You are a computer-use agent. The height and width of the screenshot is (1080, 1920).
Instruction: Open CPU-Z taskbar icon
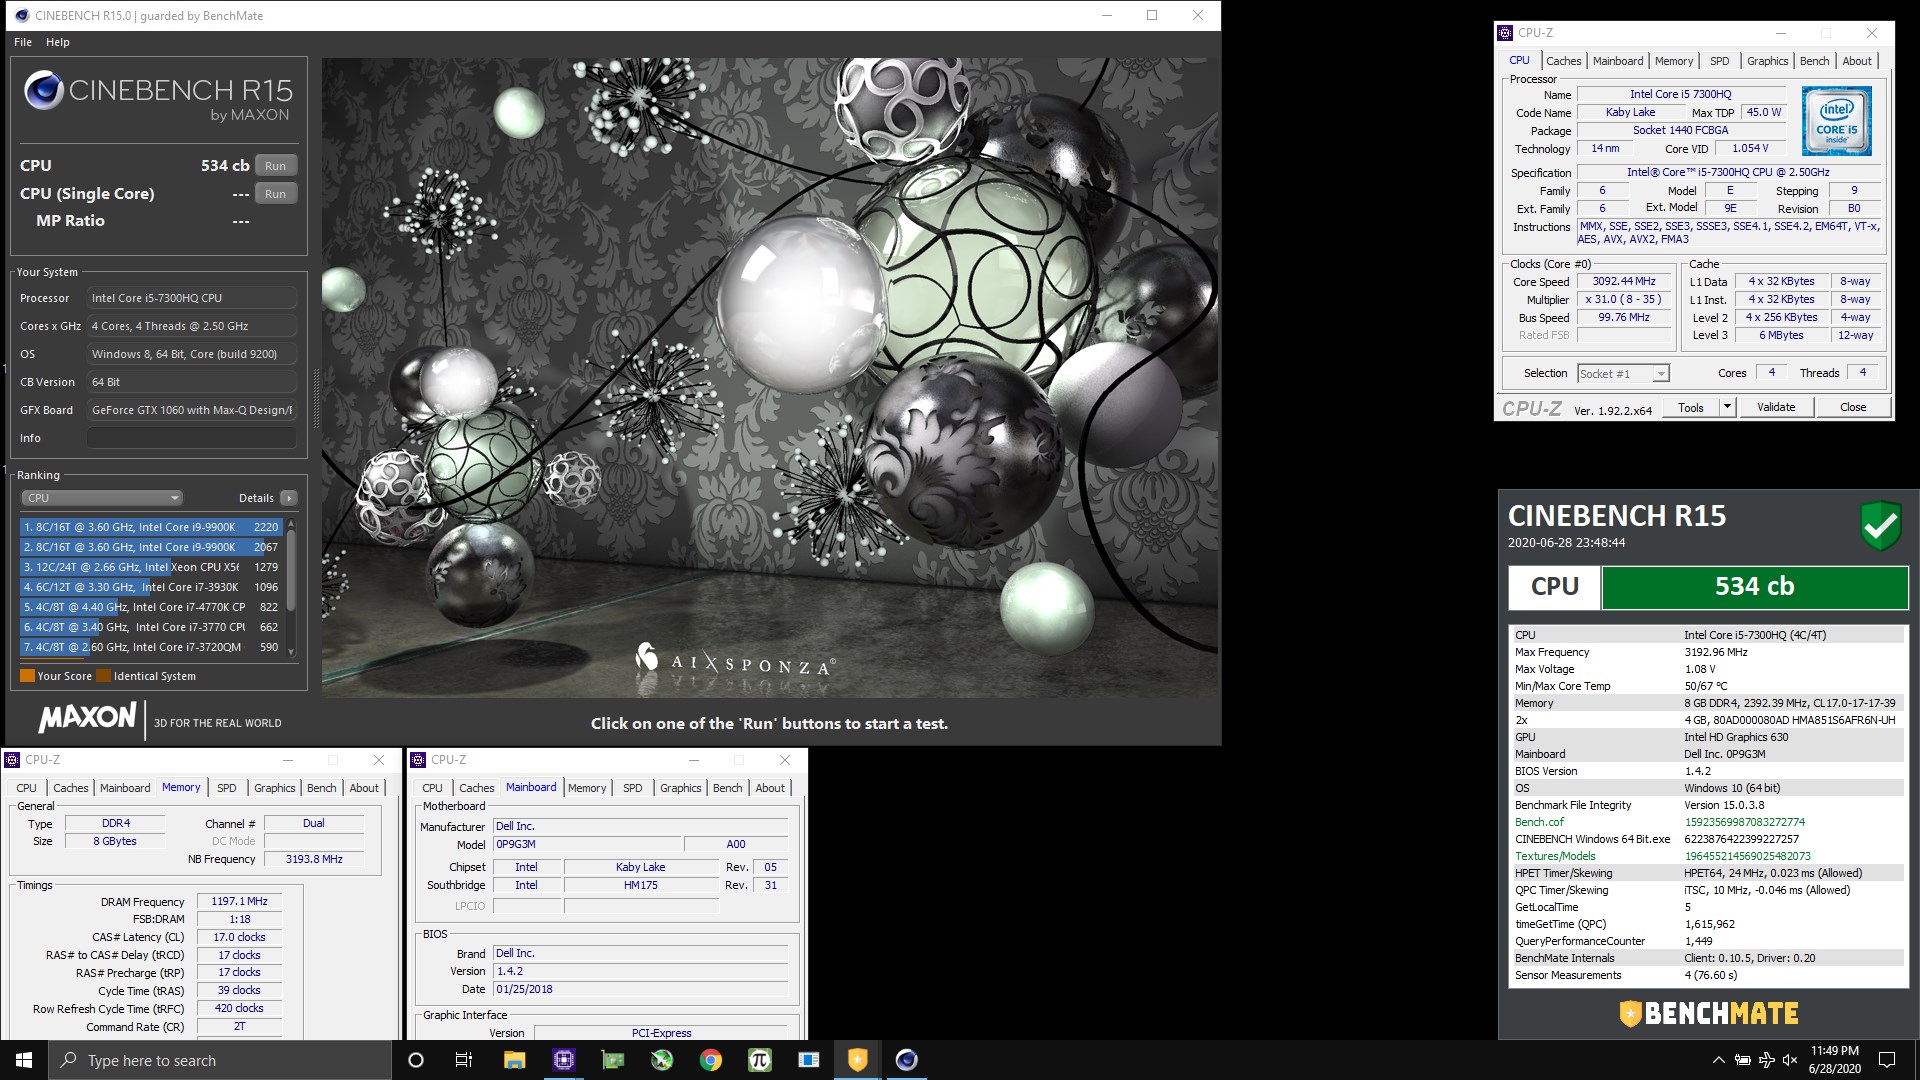(564, 1060)
